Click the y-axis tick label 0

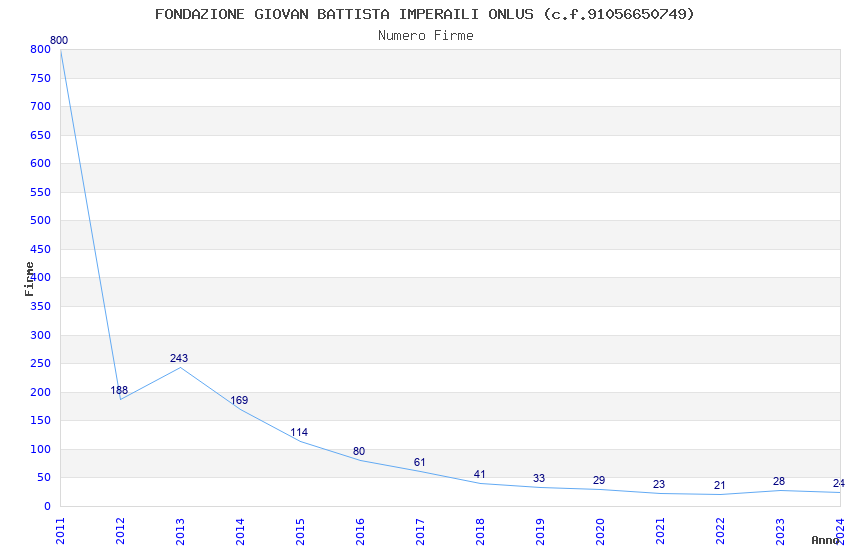pos(48,506)
